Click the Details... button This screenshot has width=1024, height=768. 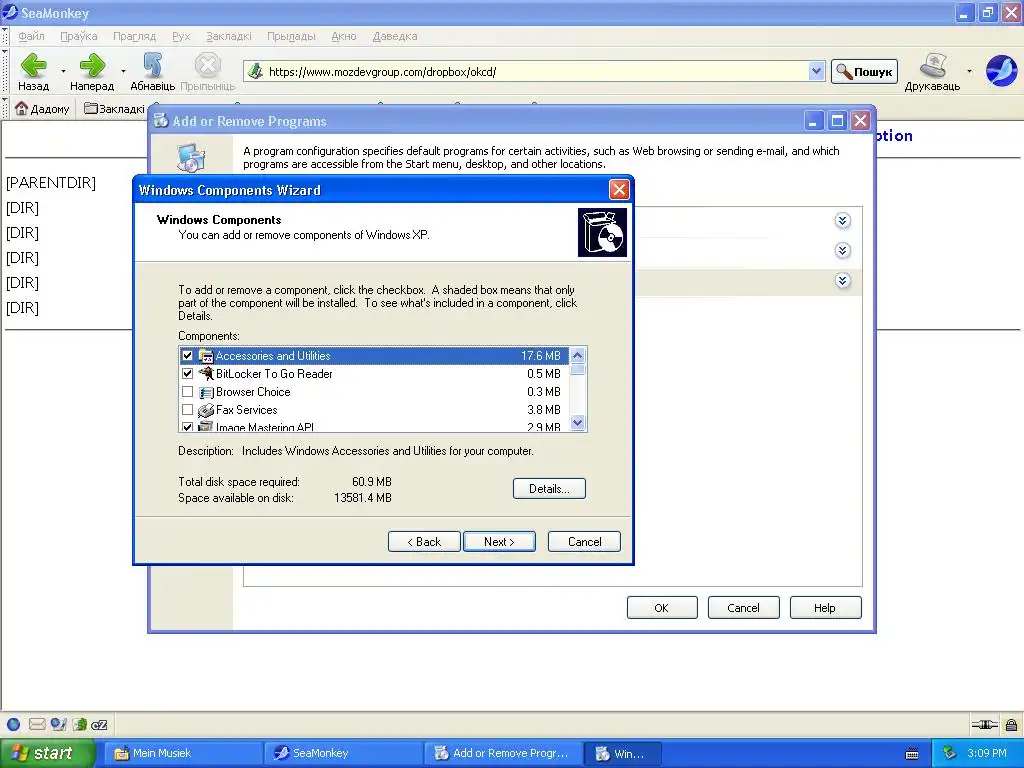click(549, 488)
